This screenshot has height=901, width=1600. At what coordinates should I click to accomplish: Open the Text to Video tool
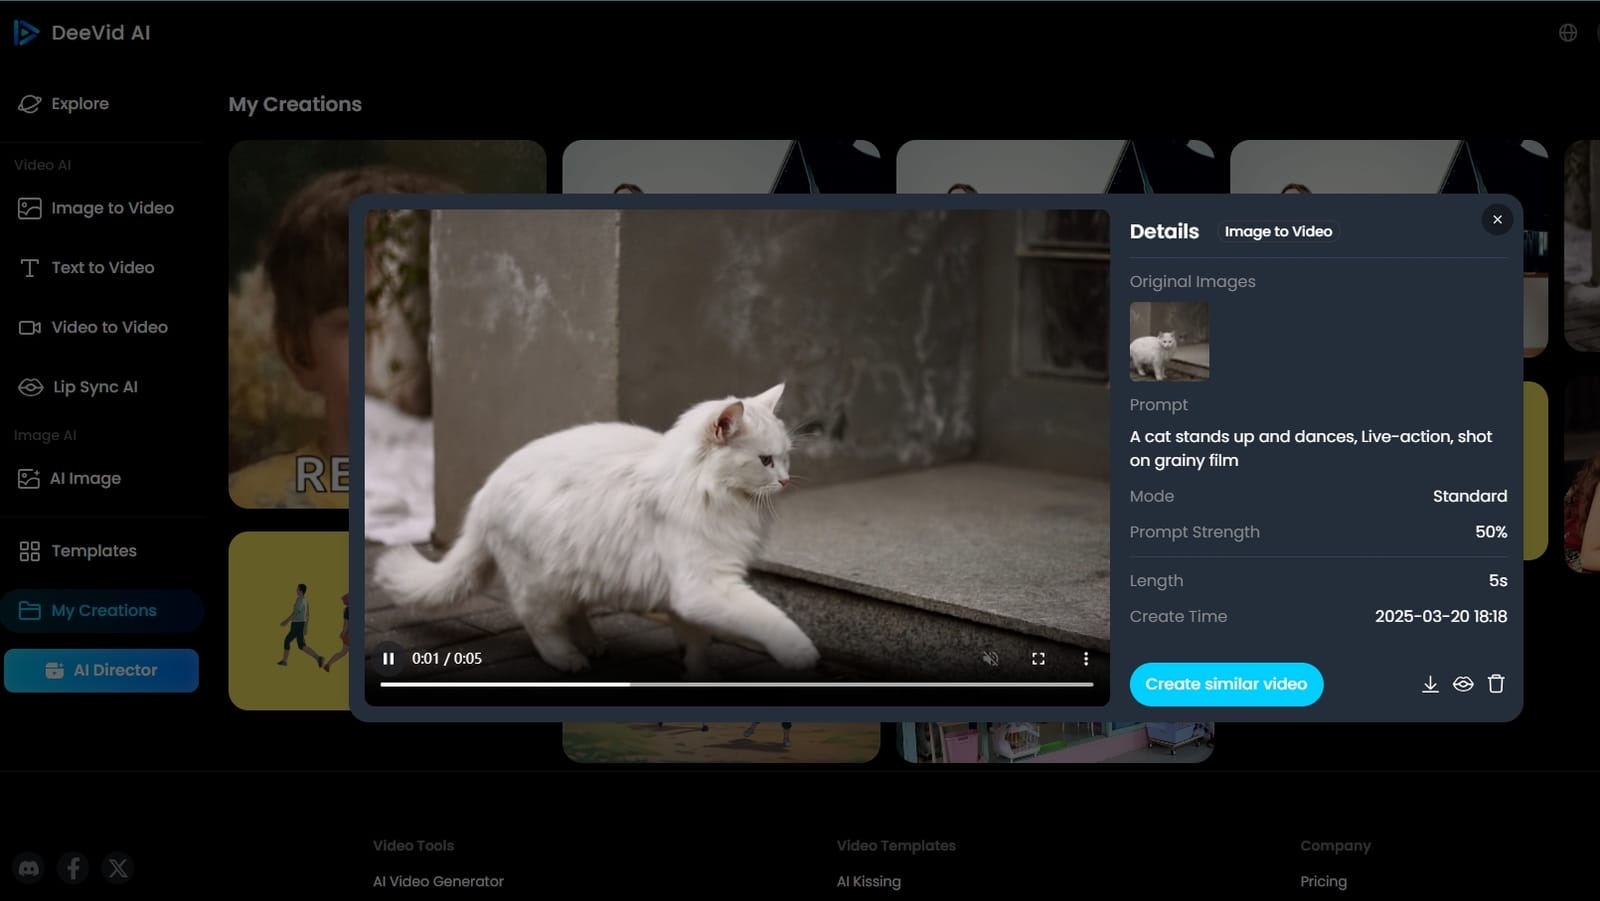click(x=101, y=267)
